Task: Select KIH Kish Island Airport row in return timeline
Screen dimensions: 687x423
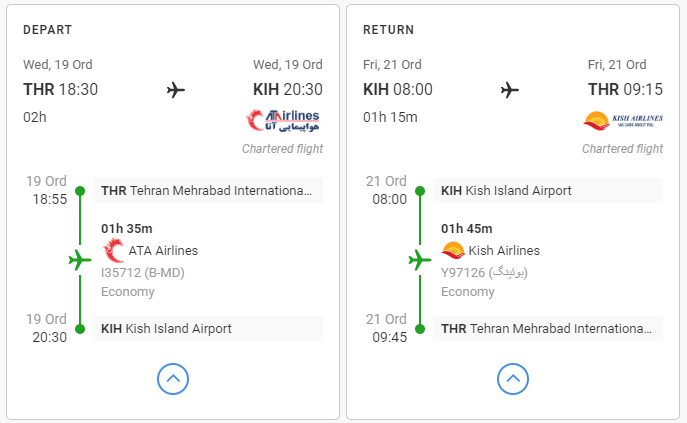Action: point(548,191)
